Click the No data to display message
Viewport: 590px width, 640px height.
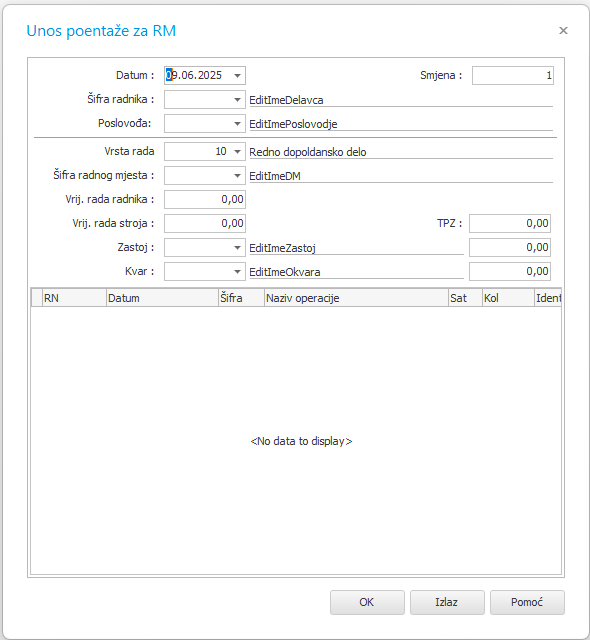pos(302,441)
